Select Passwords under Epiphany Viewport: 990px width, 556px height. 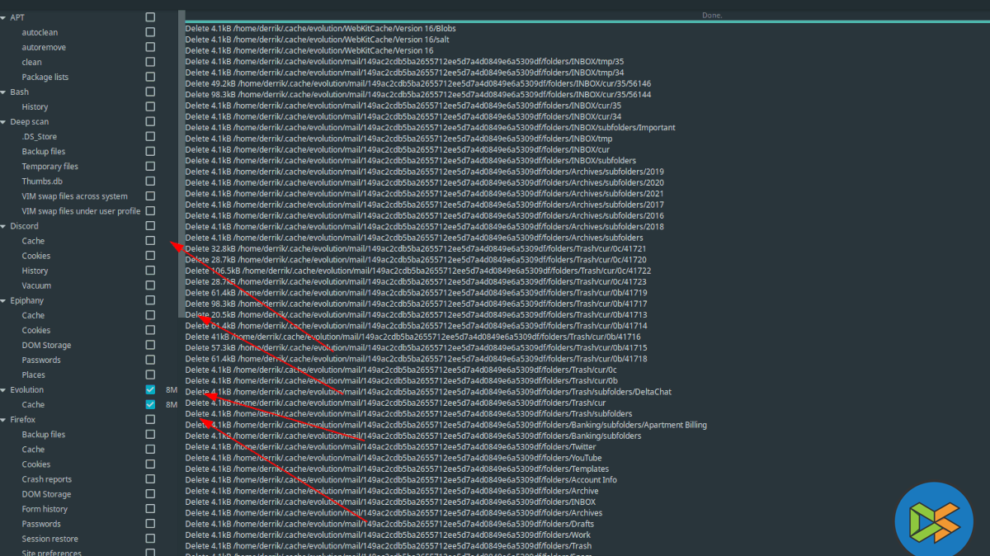(x=41, y=360)
